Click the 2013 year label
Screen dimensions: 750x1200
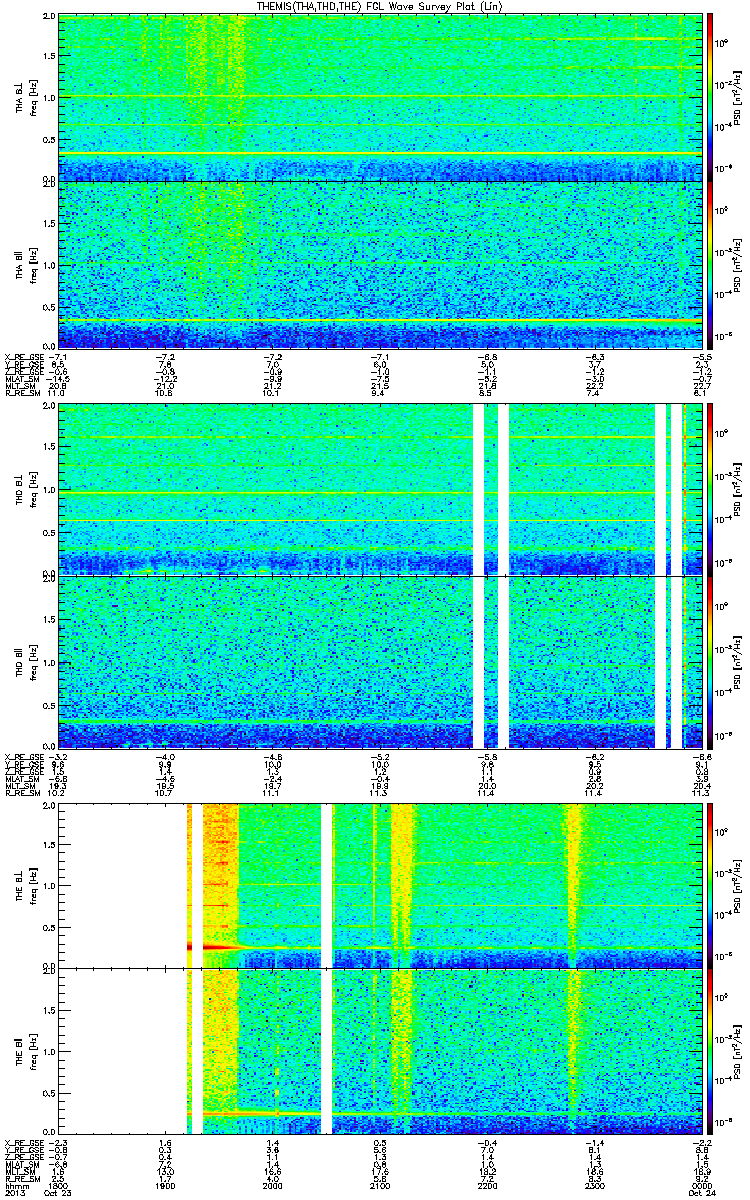[14, 1194]
